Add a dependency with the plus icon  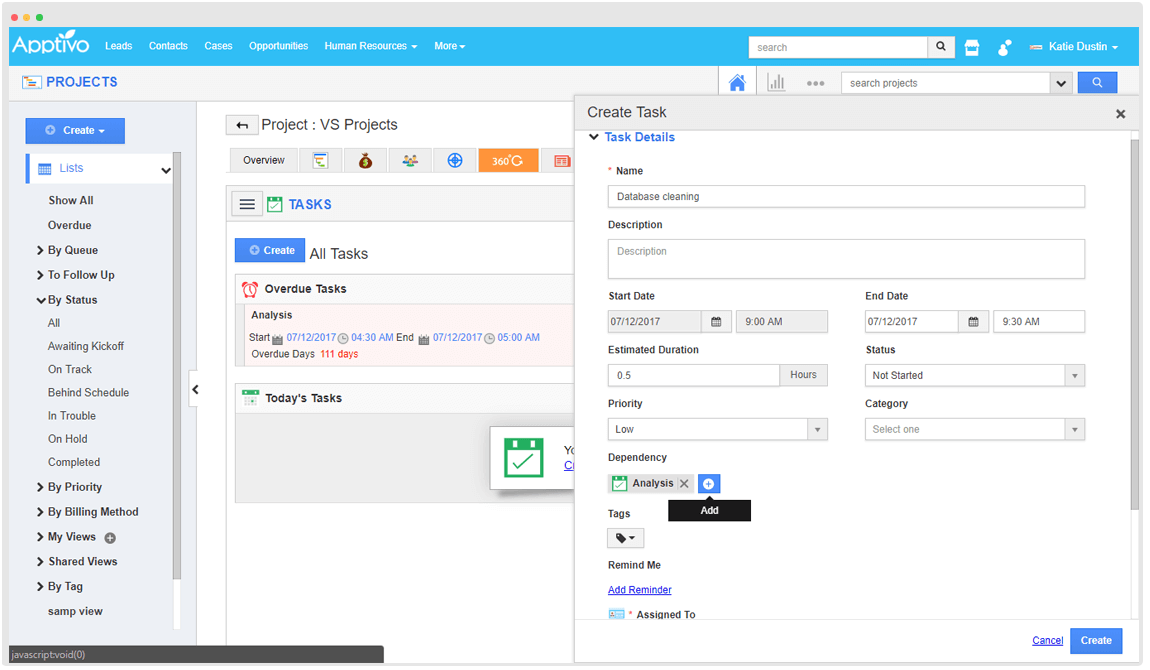pyautogui.click(x=708, y=484)
